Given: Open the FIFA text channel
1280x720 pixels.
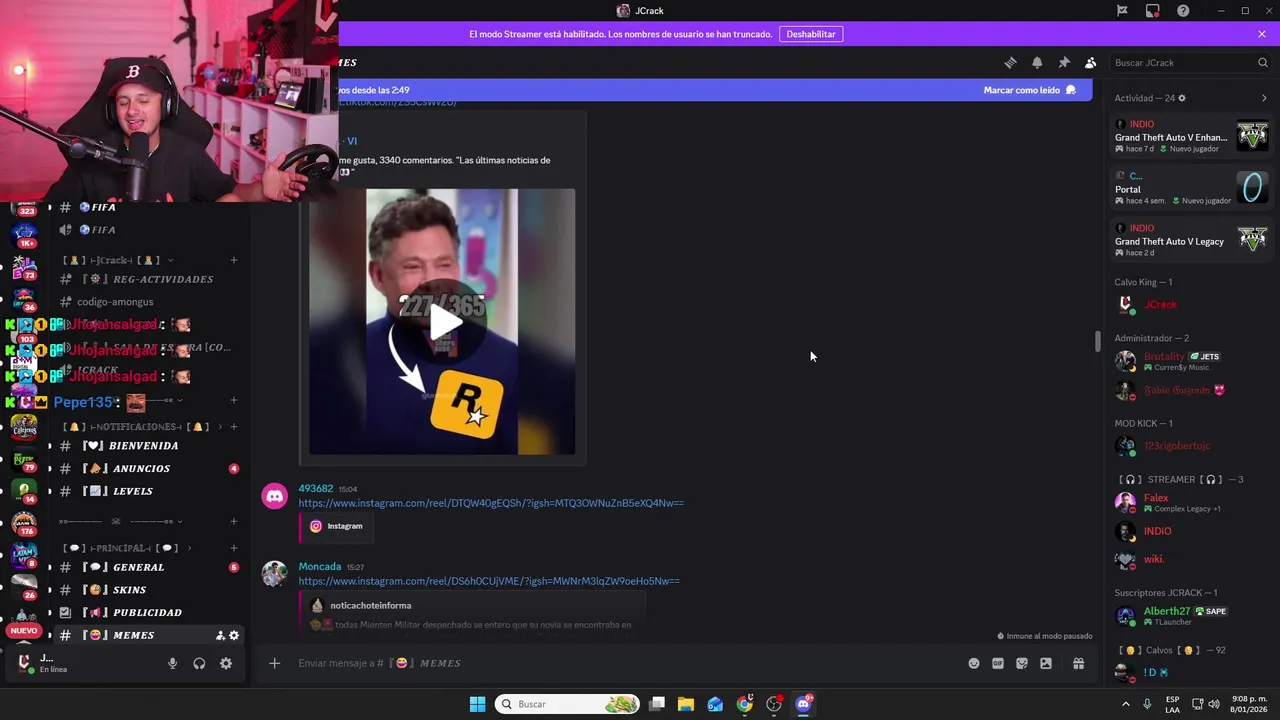Looking at the screenshot, I should click(148, 207).
